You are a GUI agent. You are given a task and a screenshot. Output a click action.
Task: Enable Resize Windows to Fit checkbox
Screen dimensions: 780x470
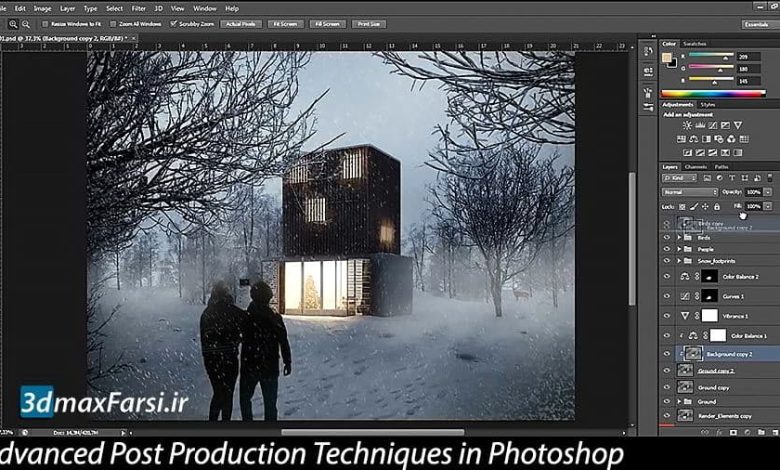[x=47, y=22]
